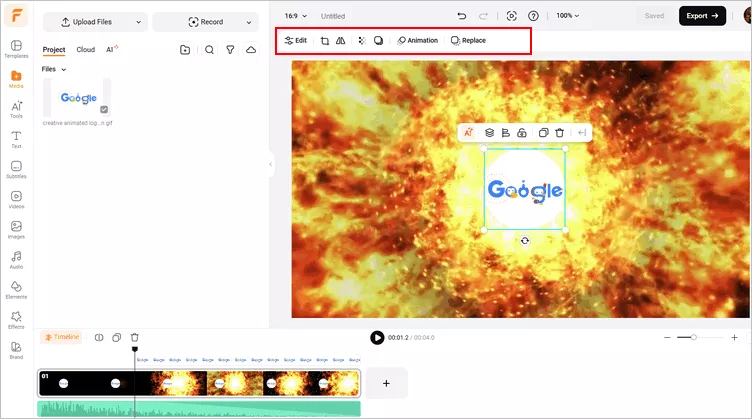
Task: Zoom in timeline with plus button
Action: click(734, 338)
